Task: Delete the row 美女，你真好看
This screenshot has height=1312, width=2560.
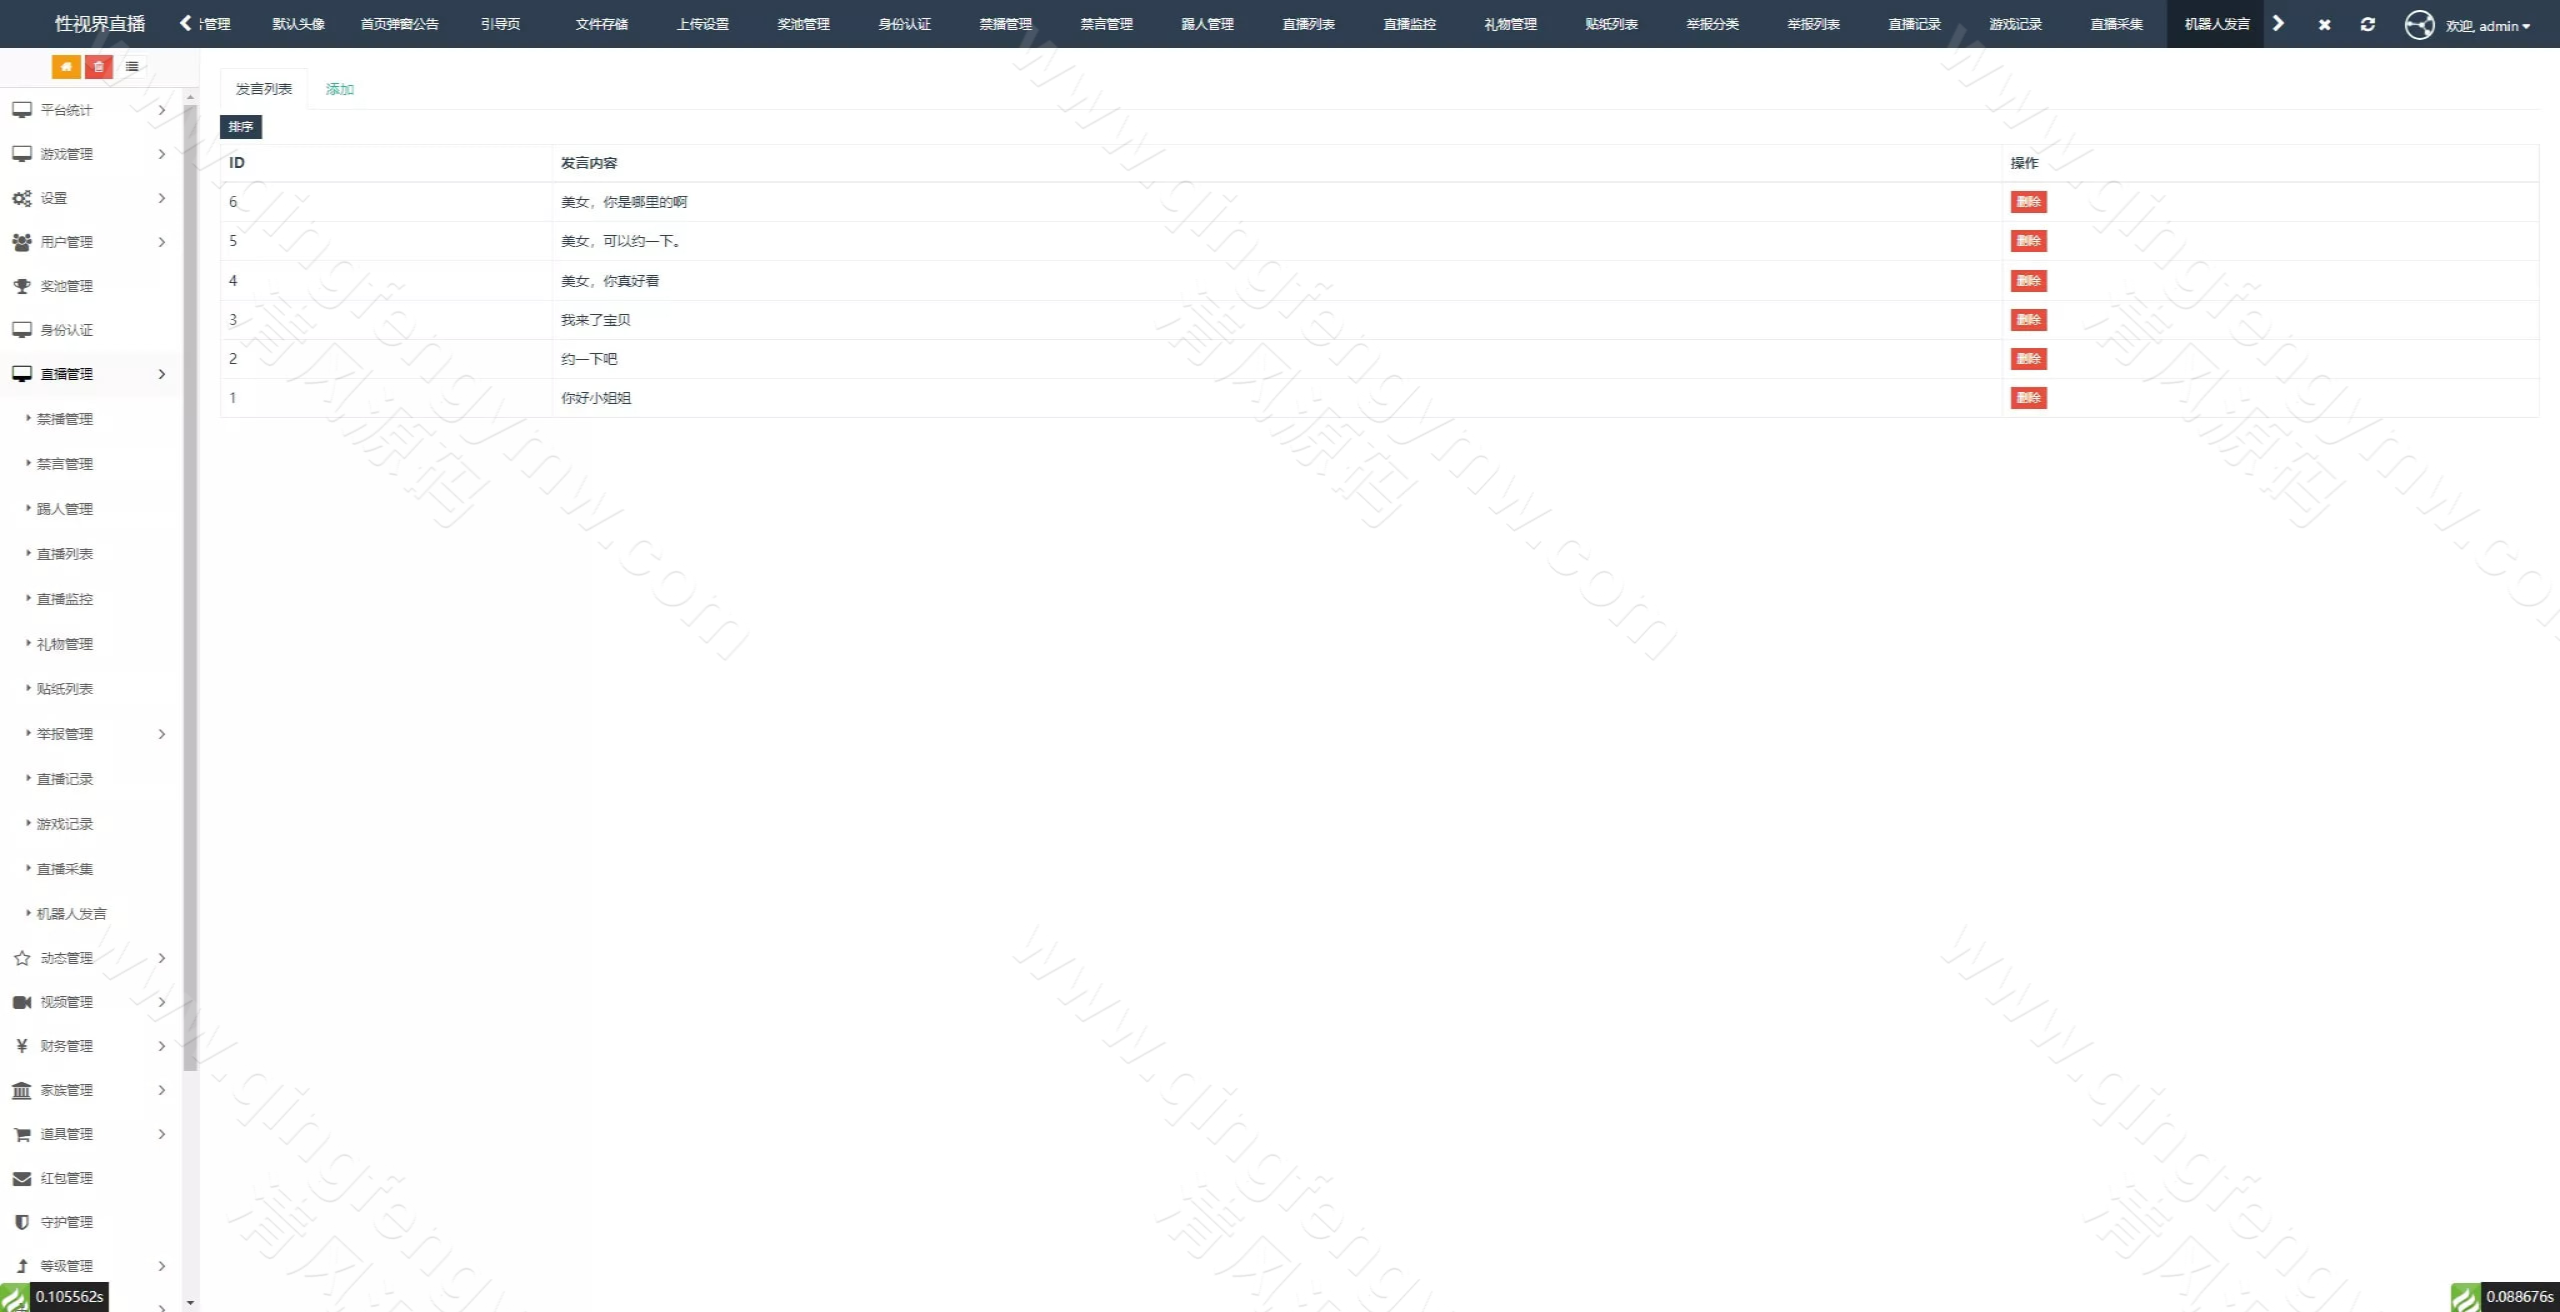Action: [2028, 281]
